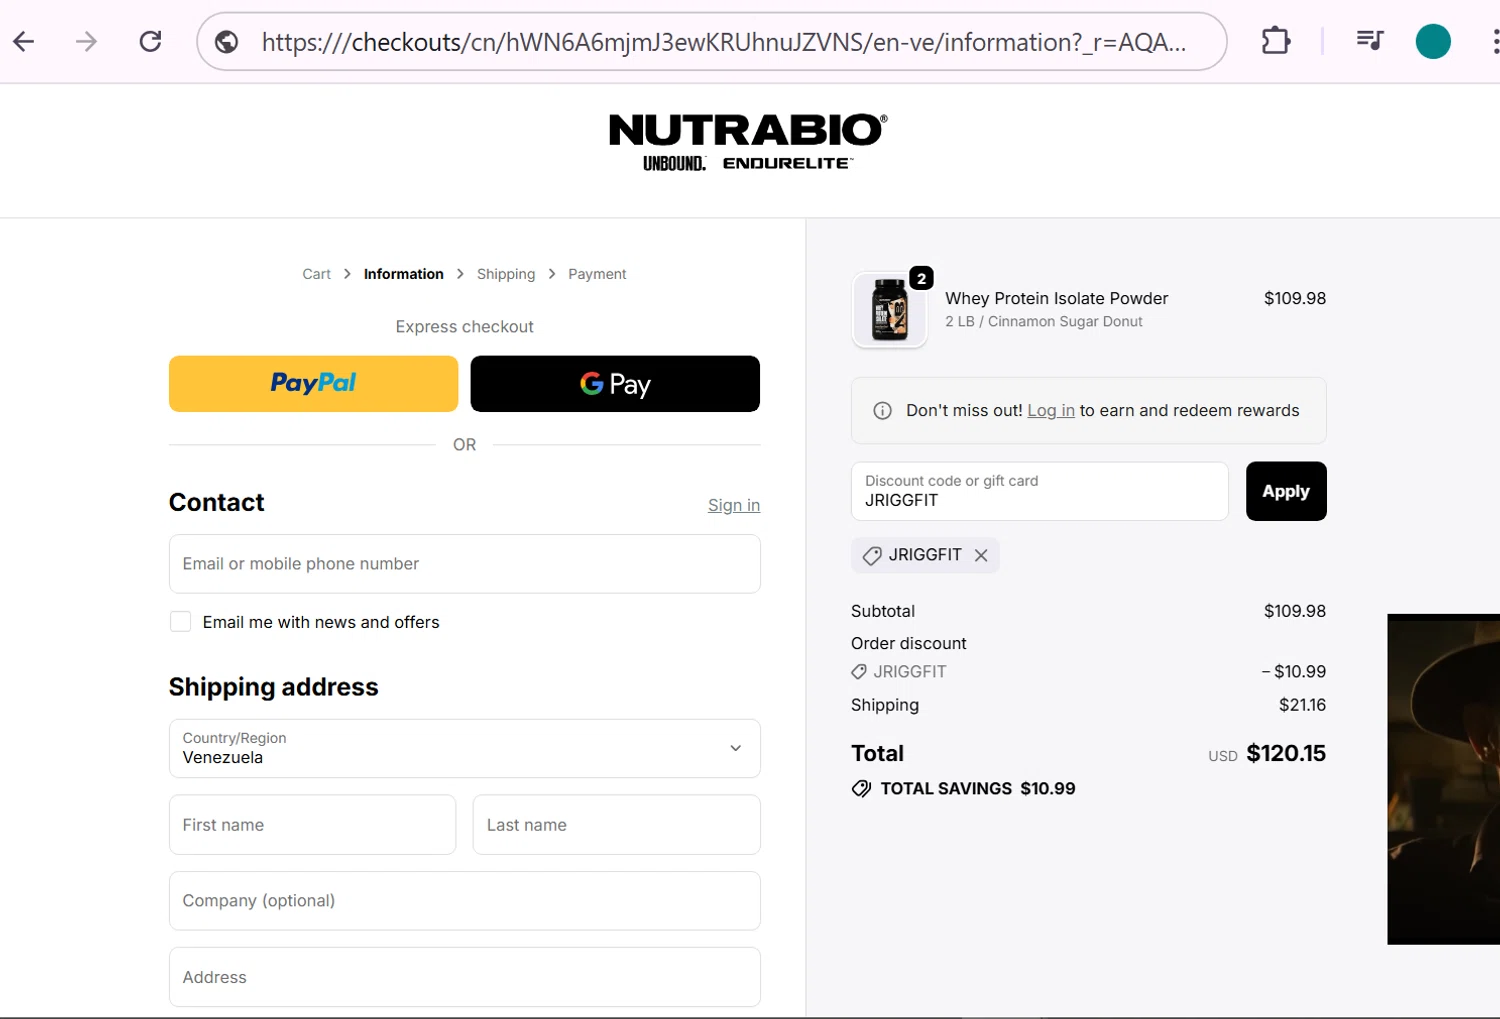The width and height of the screenshot is (1500, 1019).
Task: Click the browser forward arrow
Action: pyautogui.click(x=87, y=41)
